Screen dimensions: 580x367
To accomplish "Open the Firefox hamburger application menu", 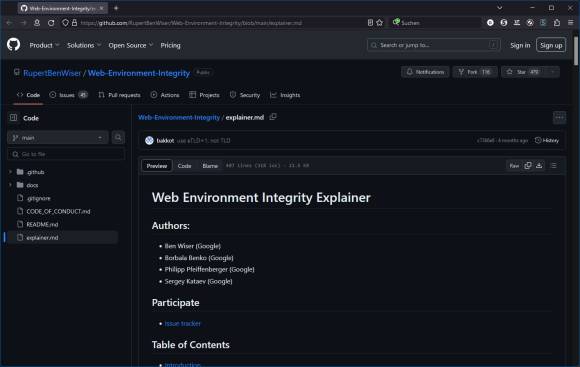I will tap(571, 23).
